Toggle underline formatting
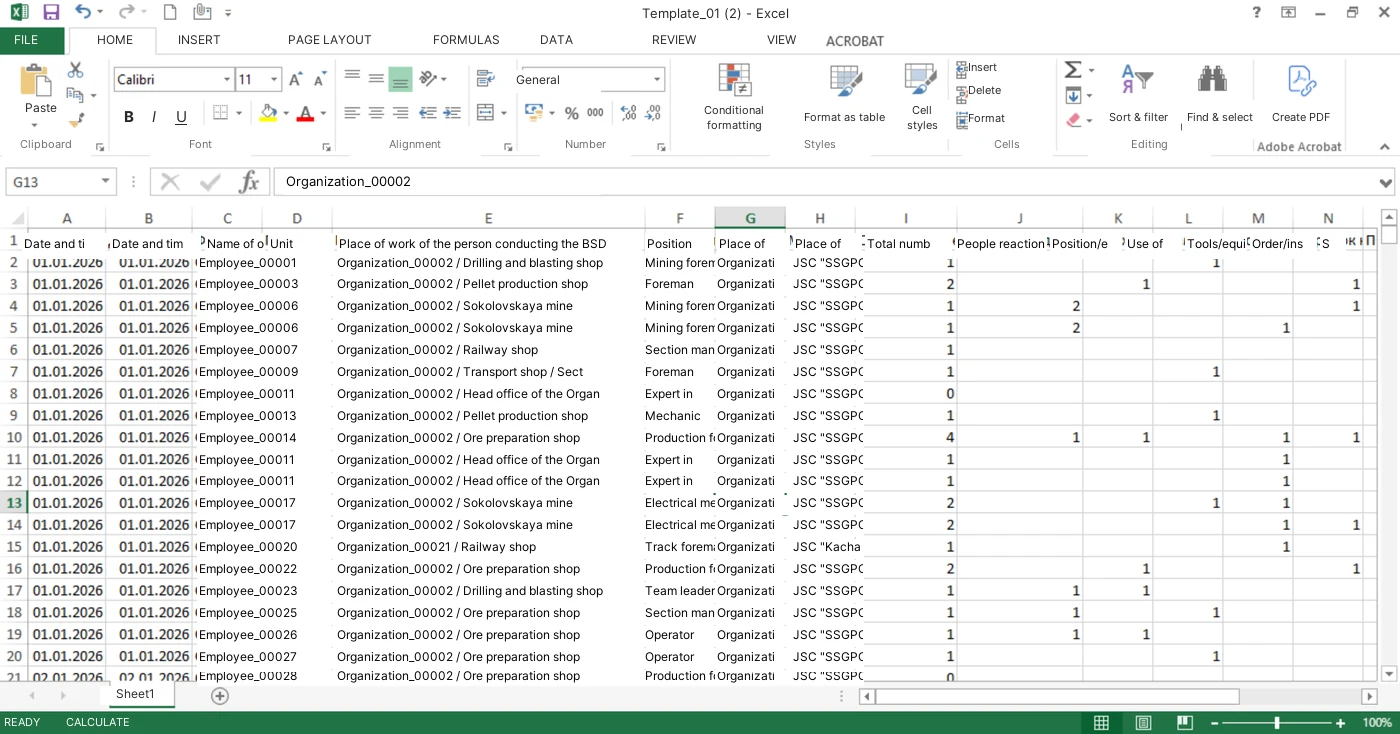Screen dimensions: 1400x734 (181, 117)
